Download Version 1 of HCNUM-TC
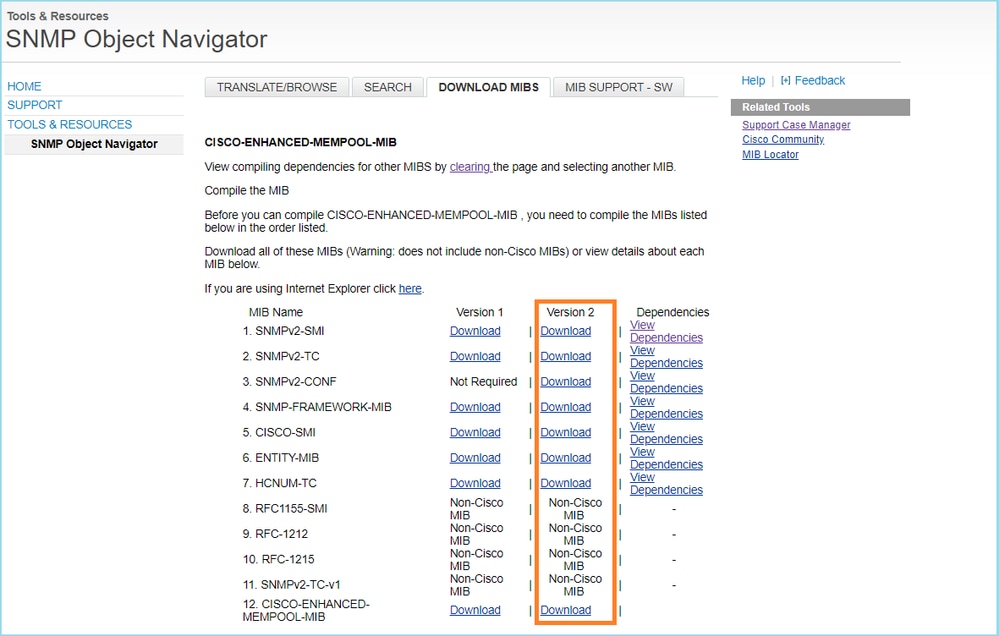The height and width of the screenshot is (636, 999). click(x=475, y=484)
